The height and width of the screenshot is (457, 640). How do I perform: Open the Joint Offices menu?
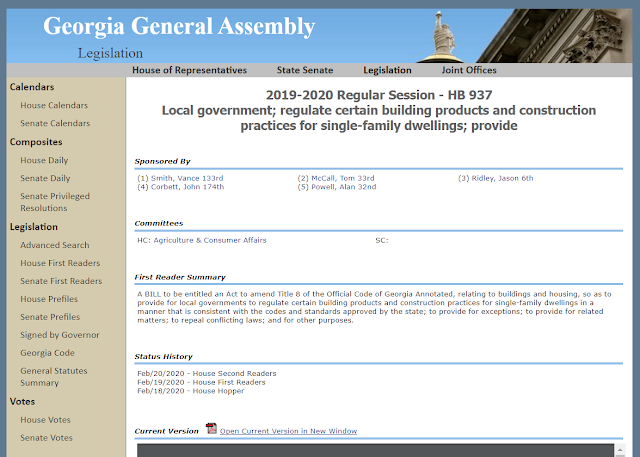point(469,70)
